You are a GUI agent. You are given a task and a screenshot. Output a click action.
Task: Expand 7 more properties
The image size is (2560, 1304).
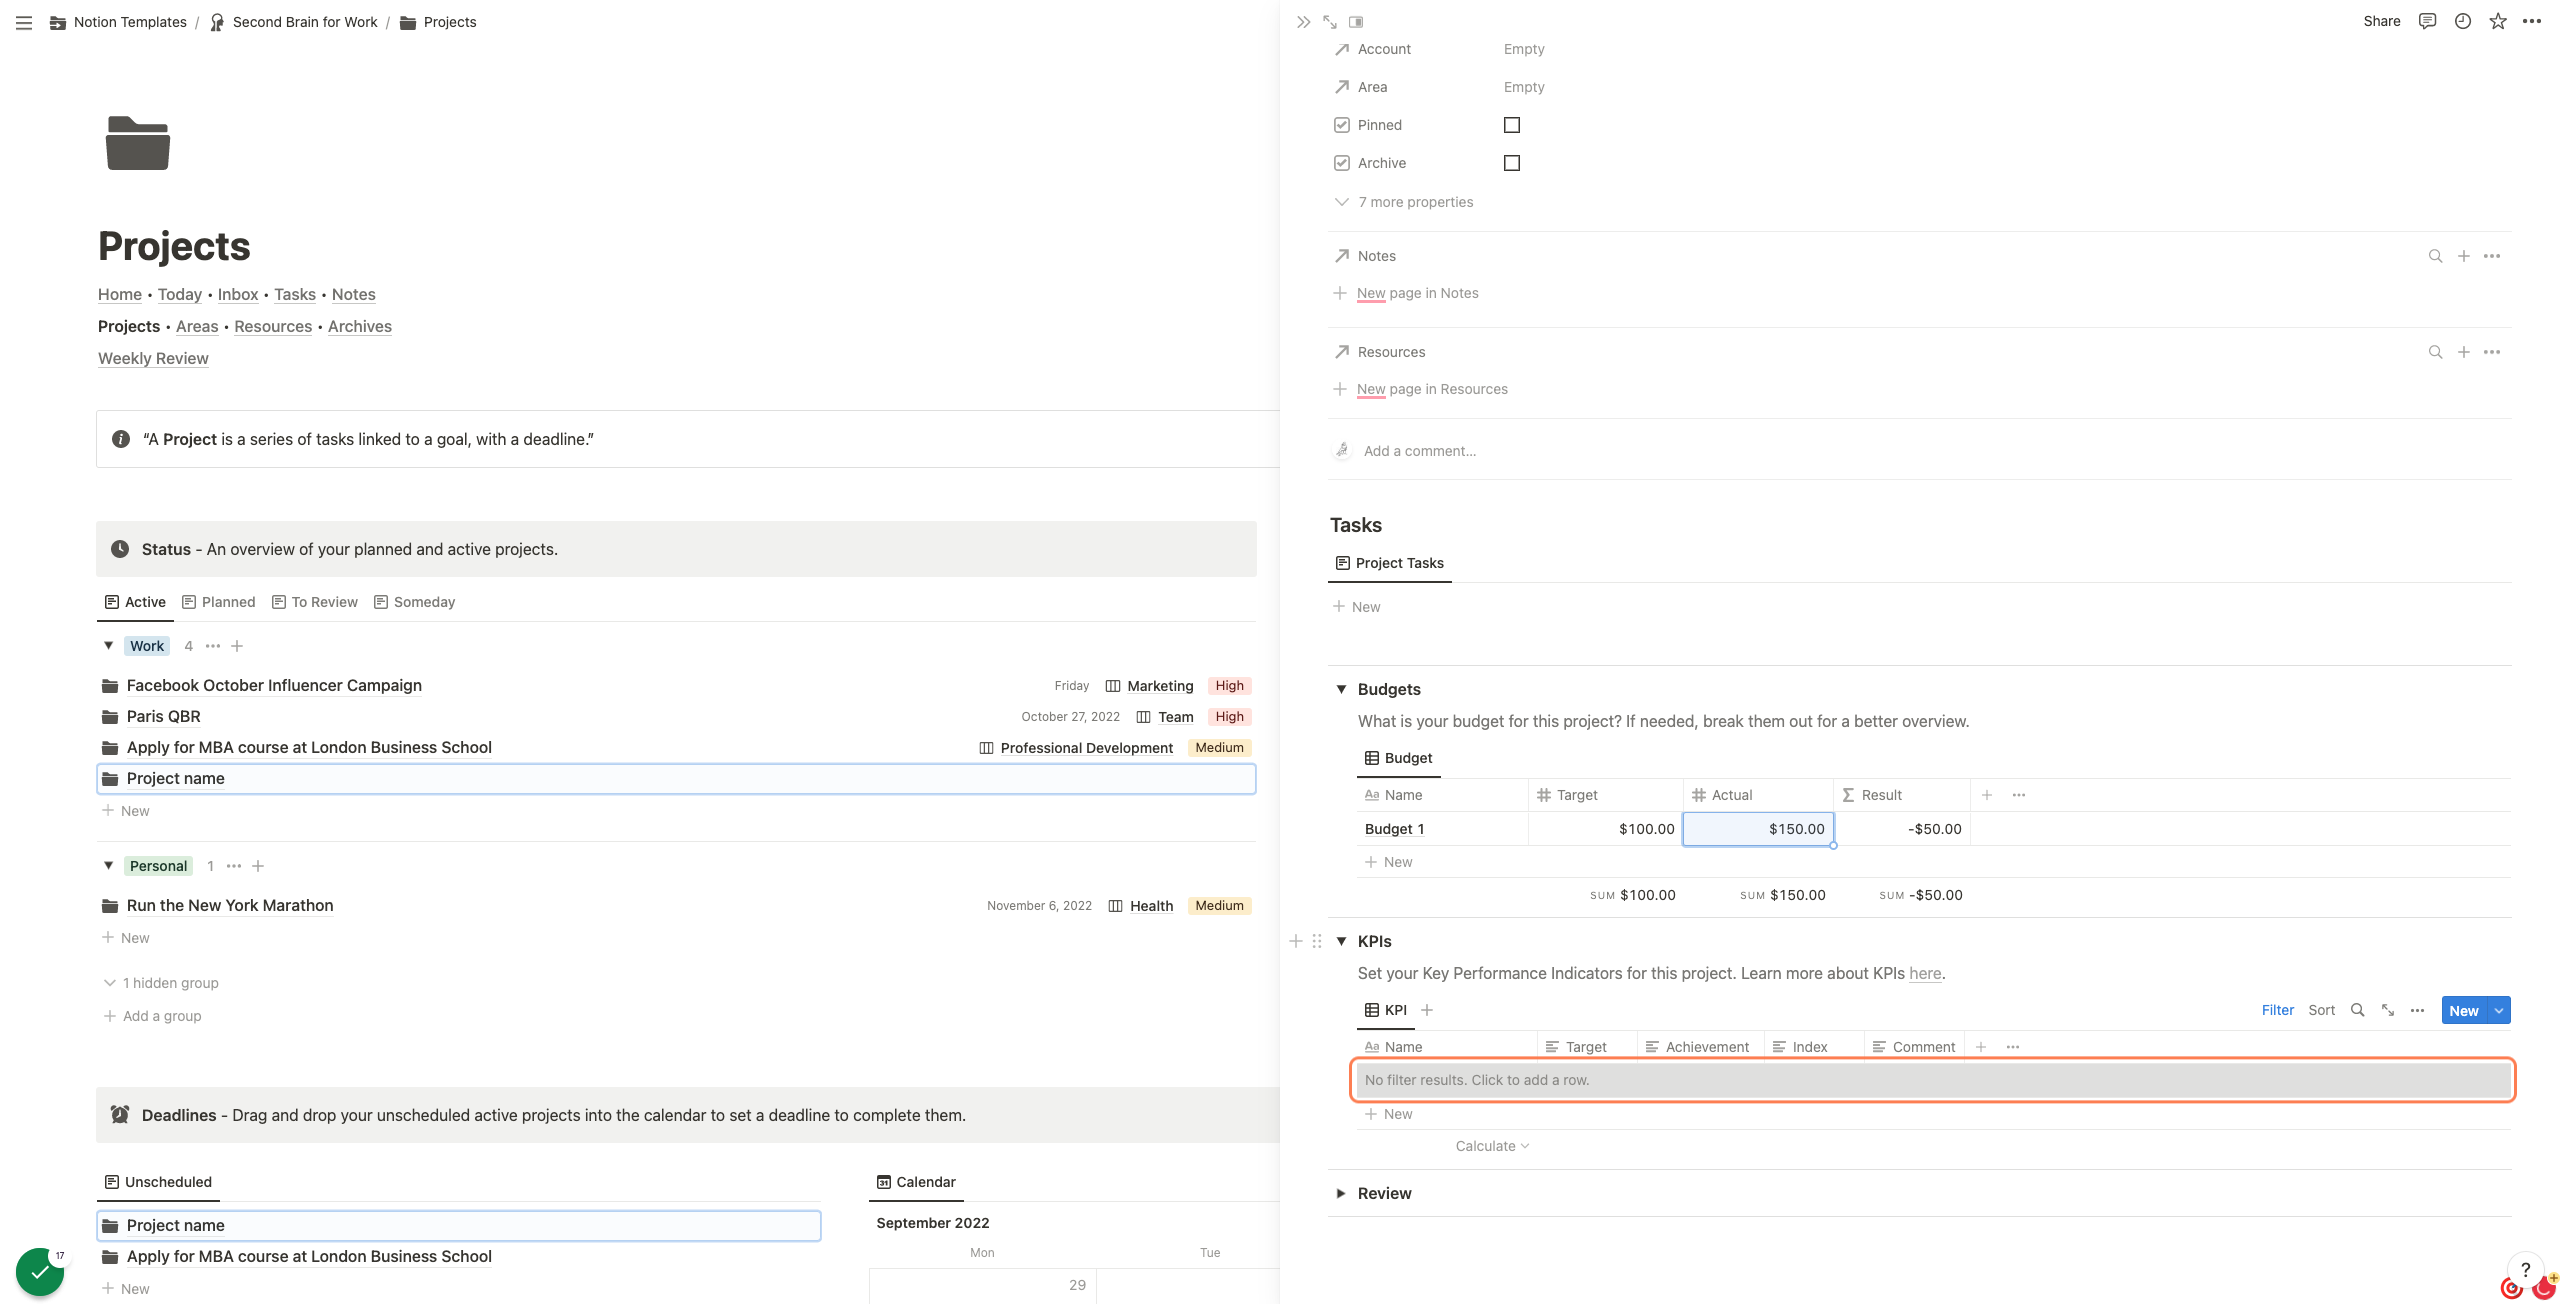pos(1404,202)
